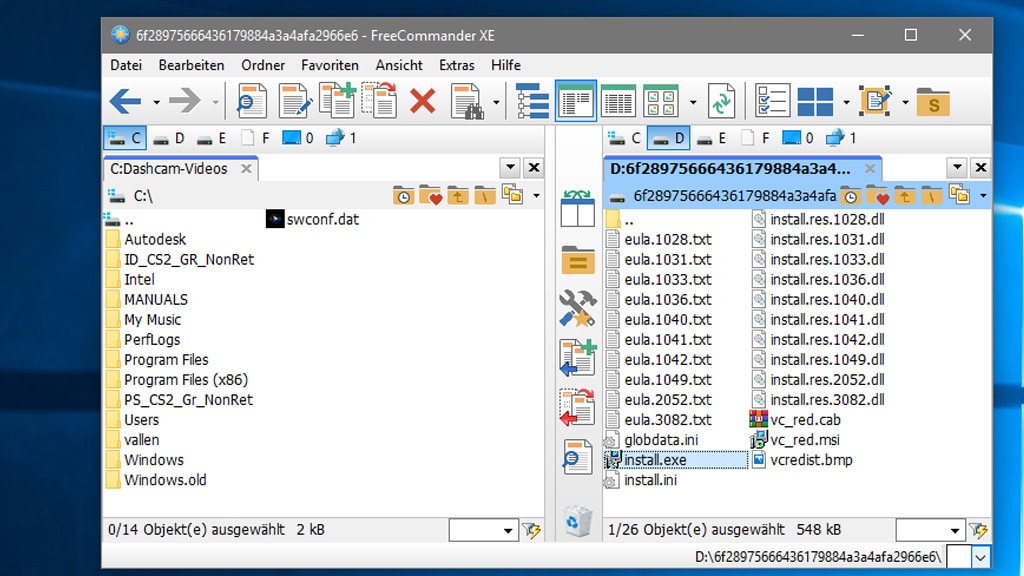The width and height of the screenshot is (1024, 576).
Task: Click the left panel favorites folder heart icon
Action: pos(430,195)
